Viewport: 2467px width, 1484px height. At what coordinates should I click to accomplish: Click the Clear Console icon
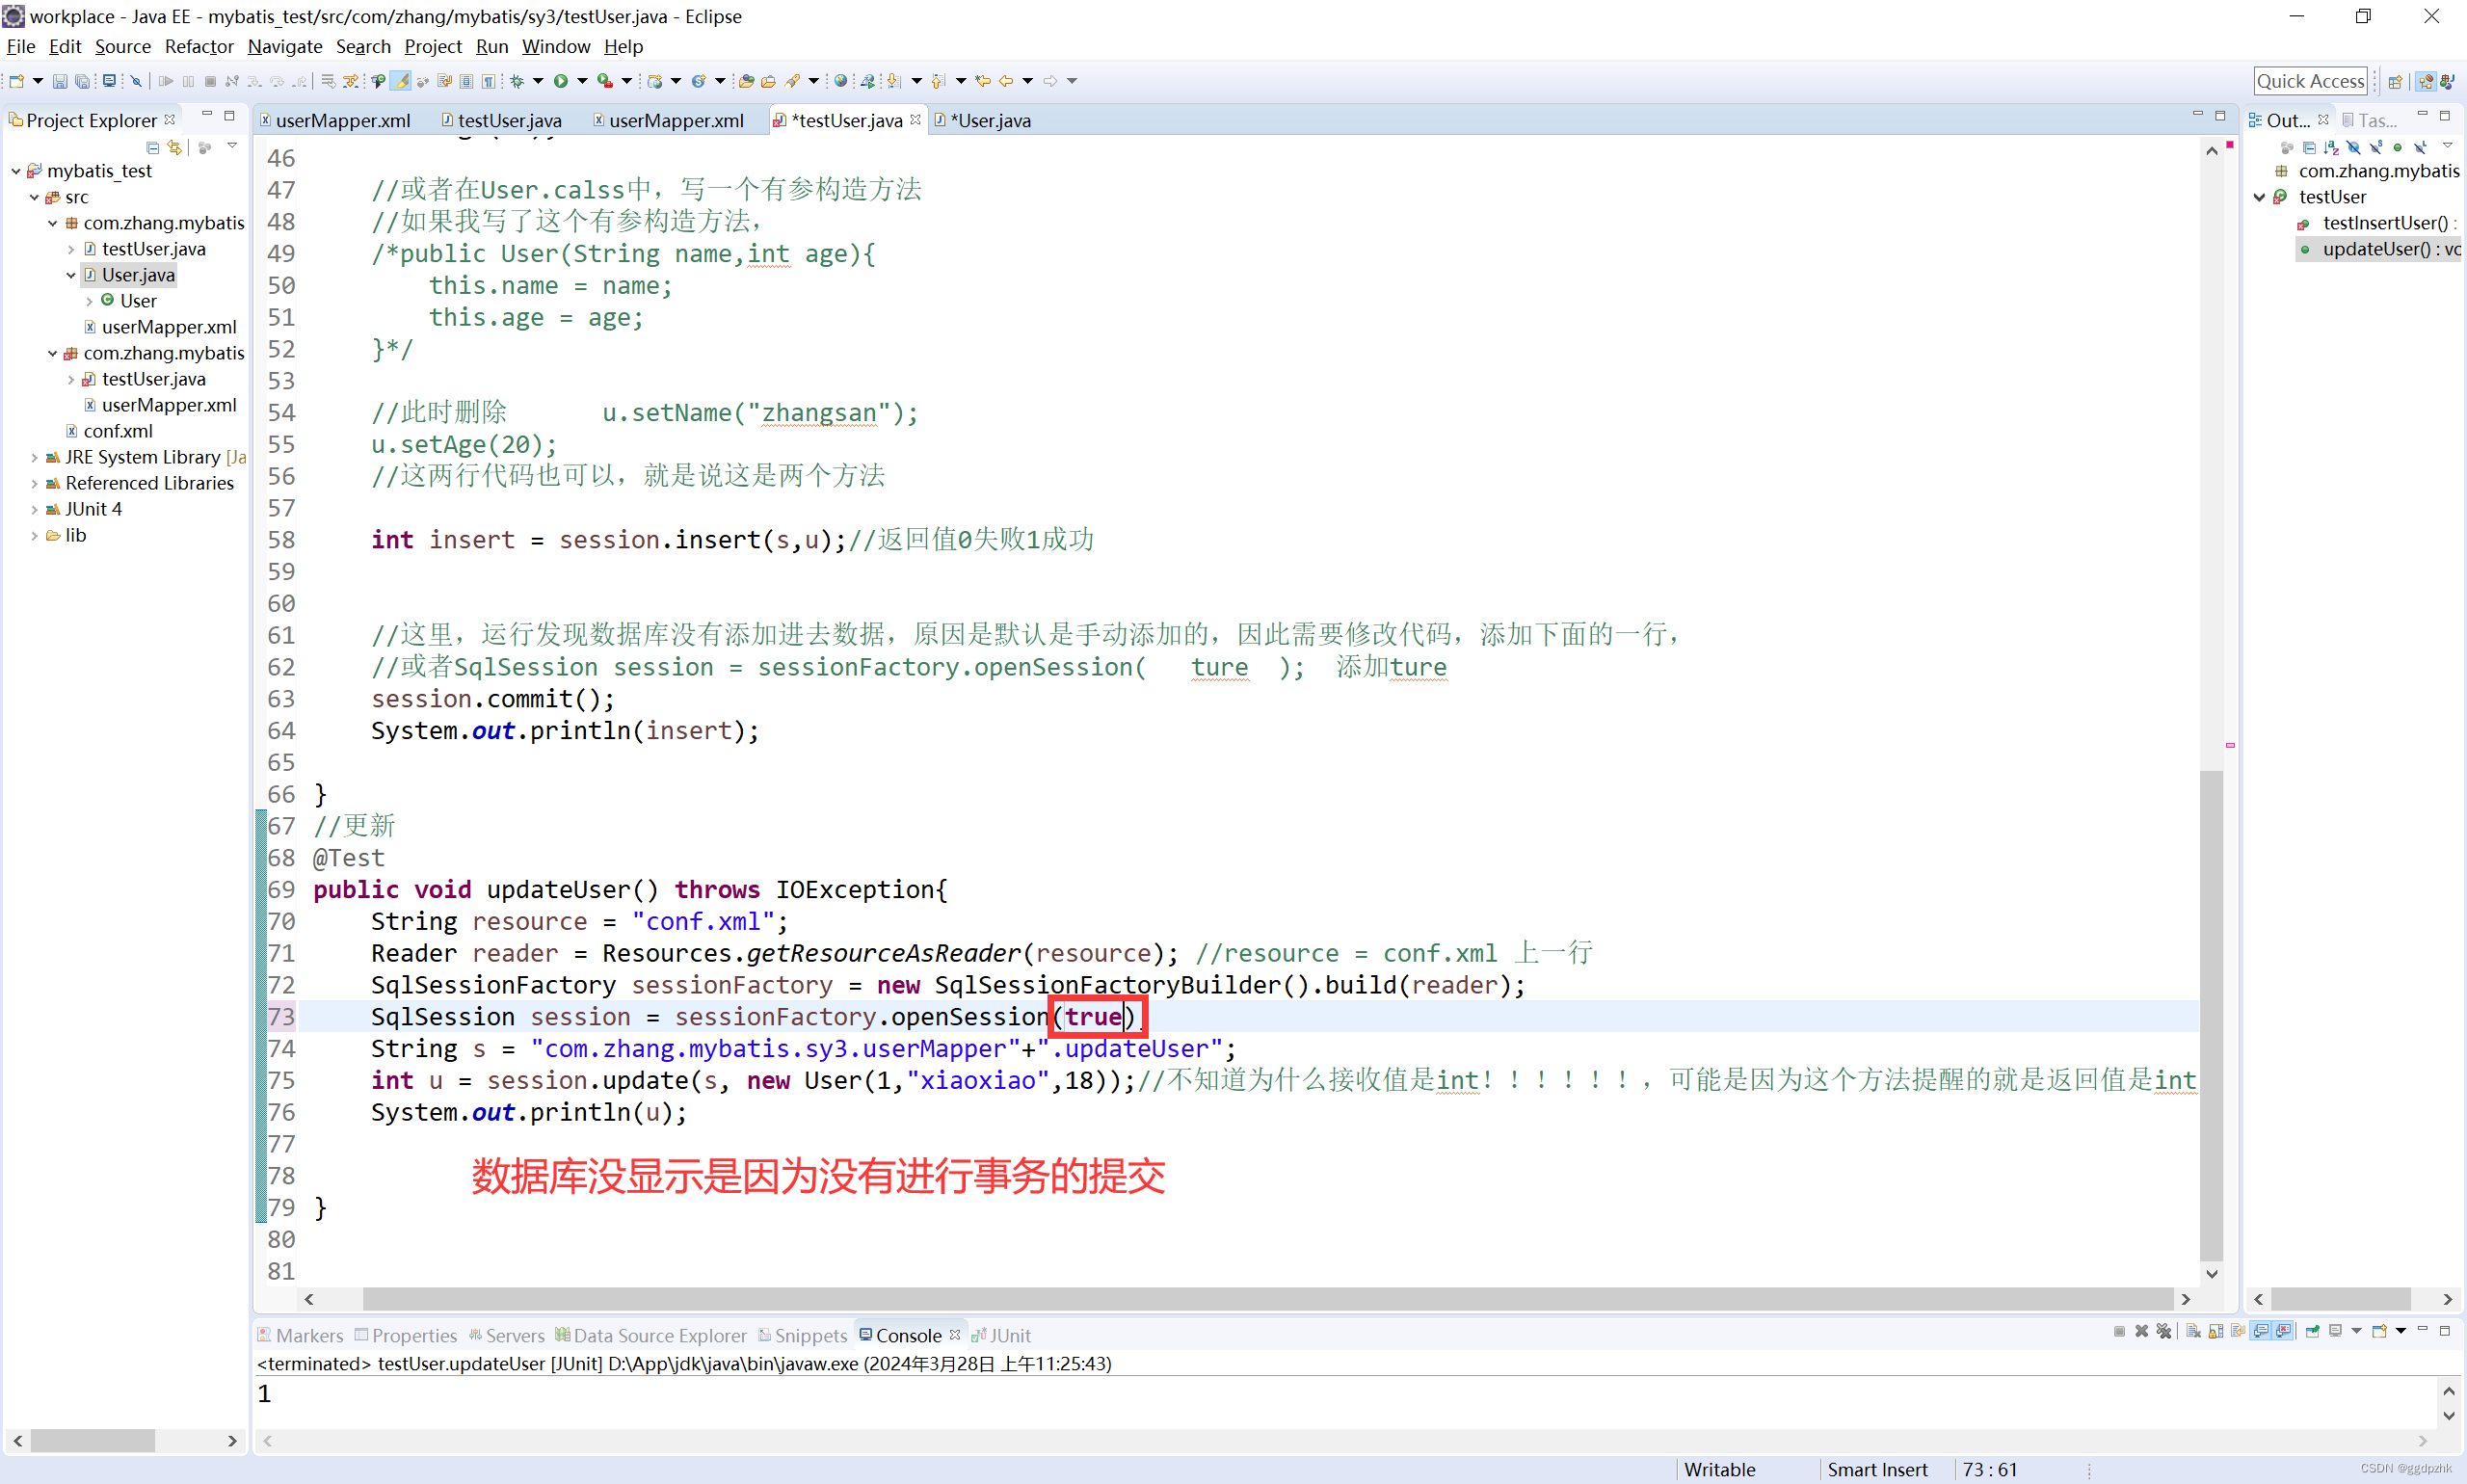[x=2192, y=1331]
